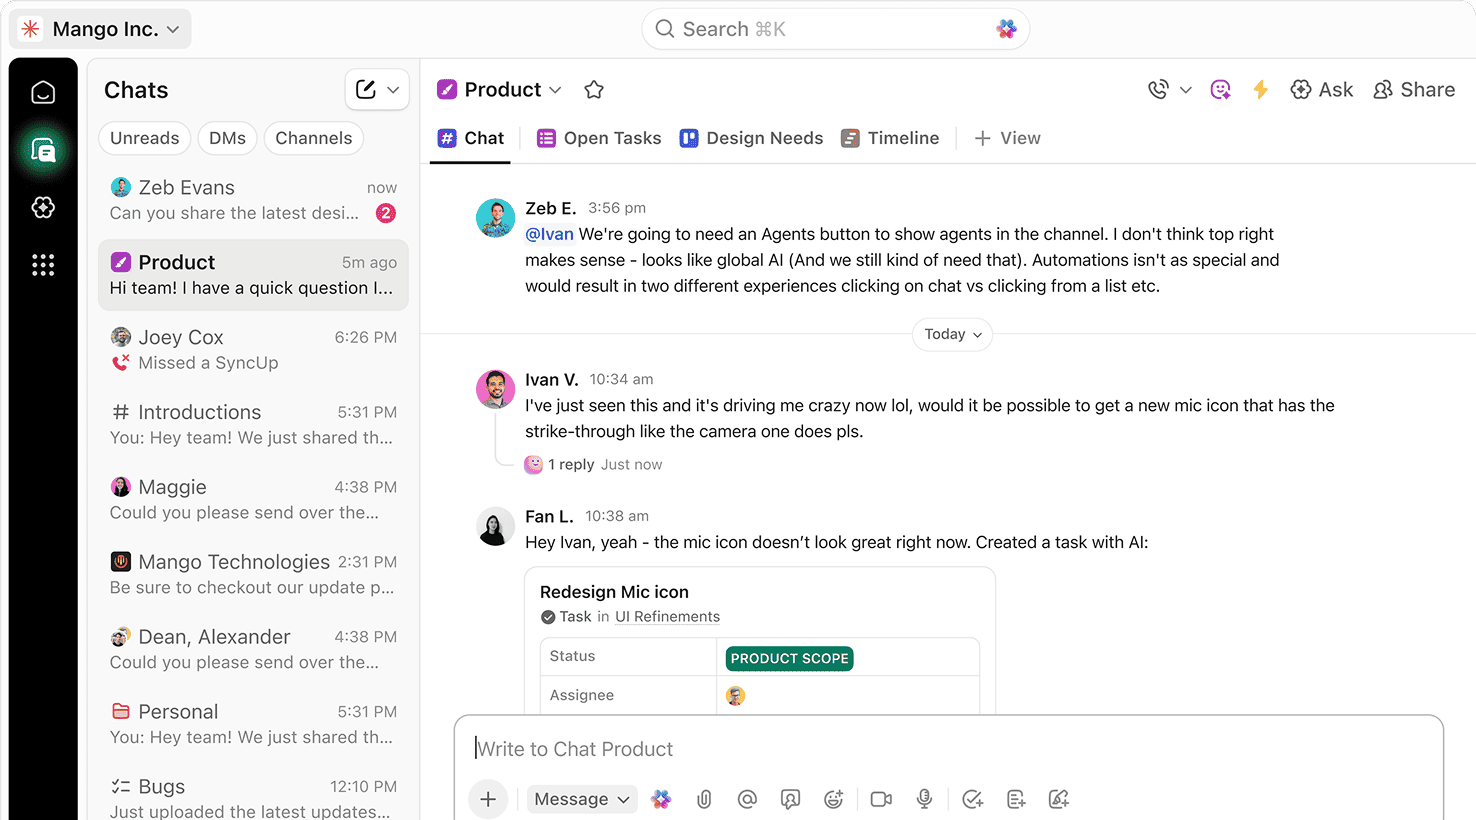Open the emoji picker in the composer
Image resolution: width=1476 pixels, height=820 pixels.
pos(833,799)
